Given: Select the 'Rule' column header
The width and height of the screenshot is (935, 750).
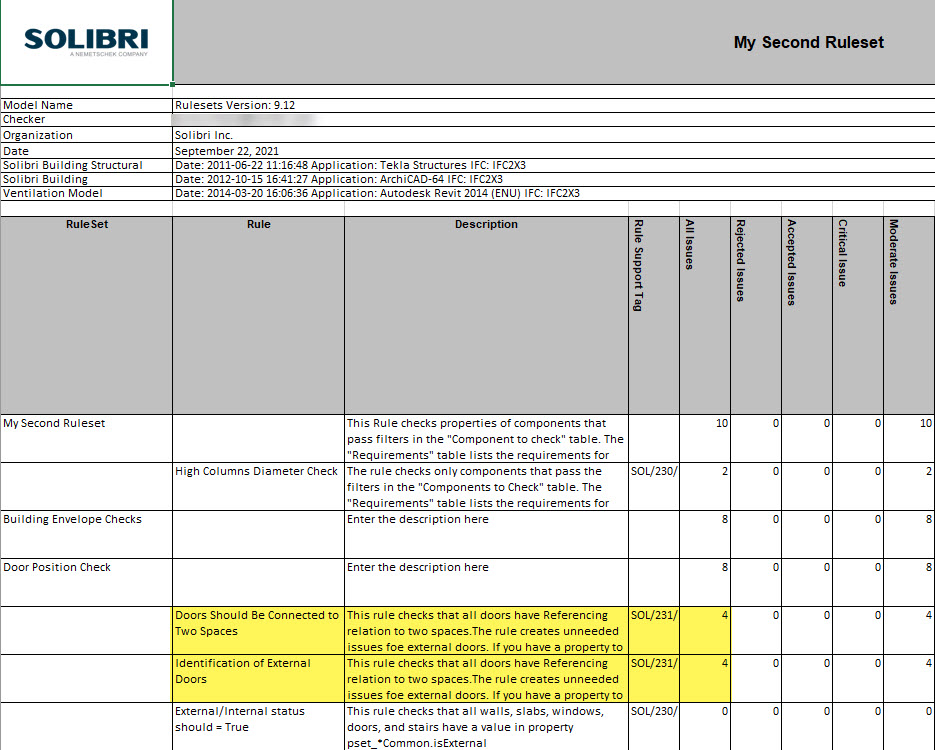Looking at the screenshot, I should pos(258,315).
